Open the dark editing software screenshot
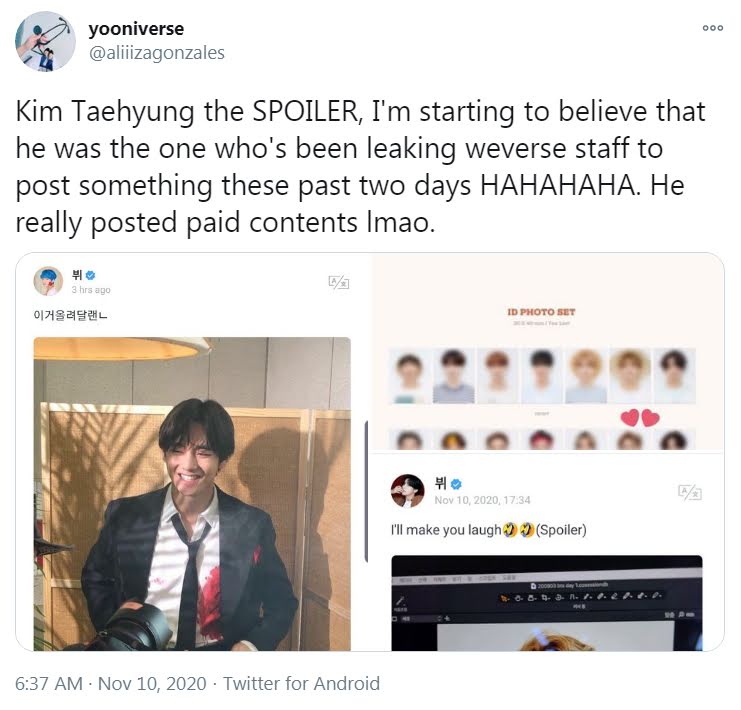The image size is (741, 710). point(547,603)
